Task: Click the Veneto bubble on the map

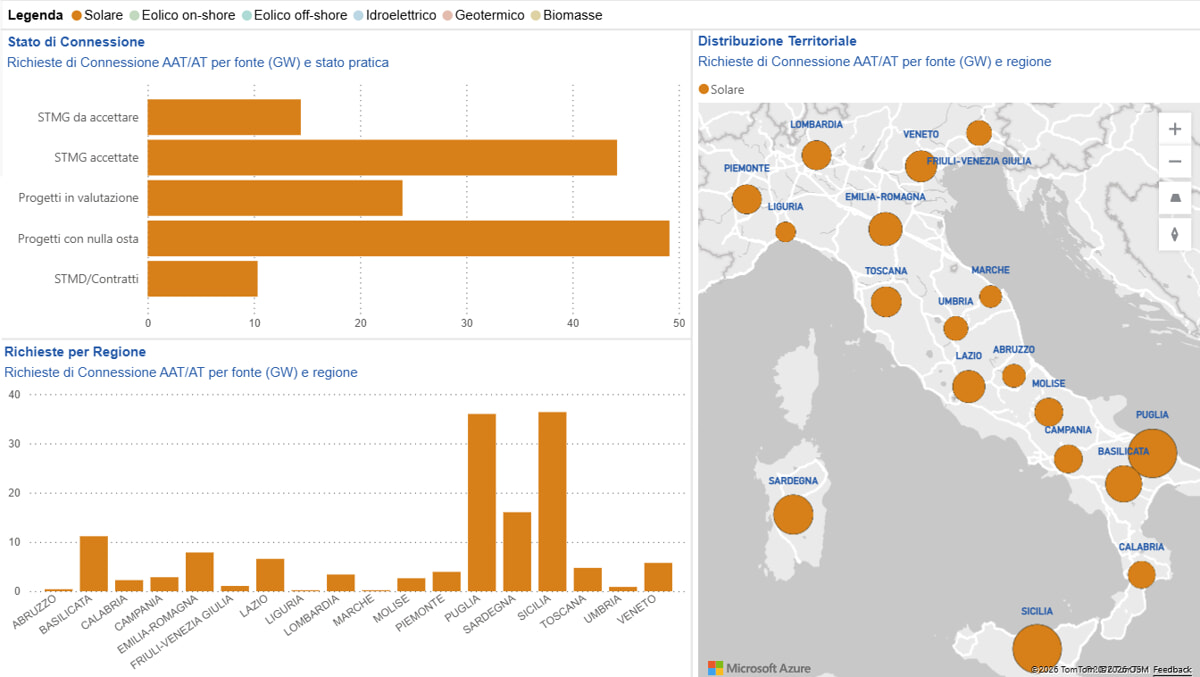Action: click(920, 166)
